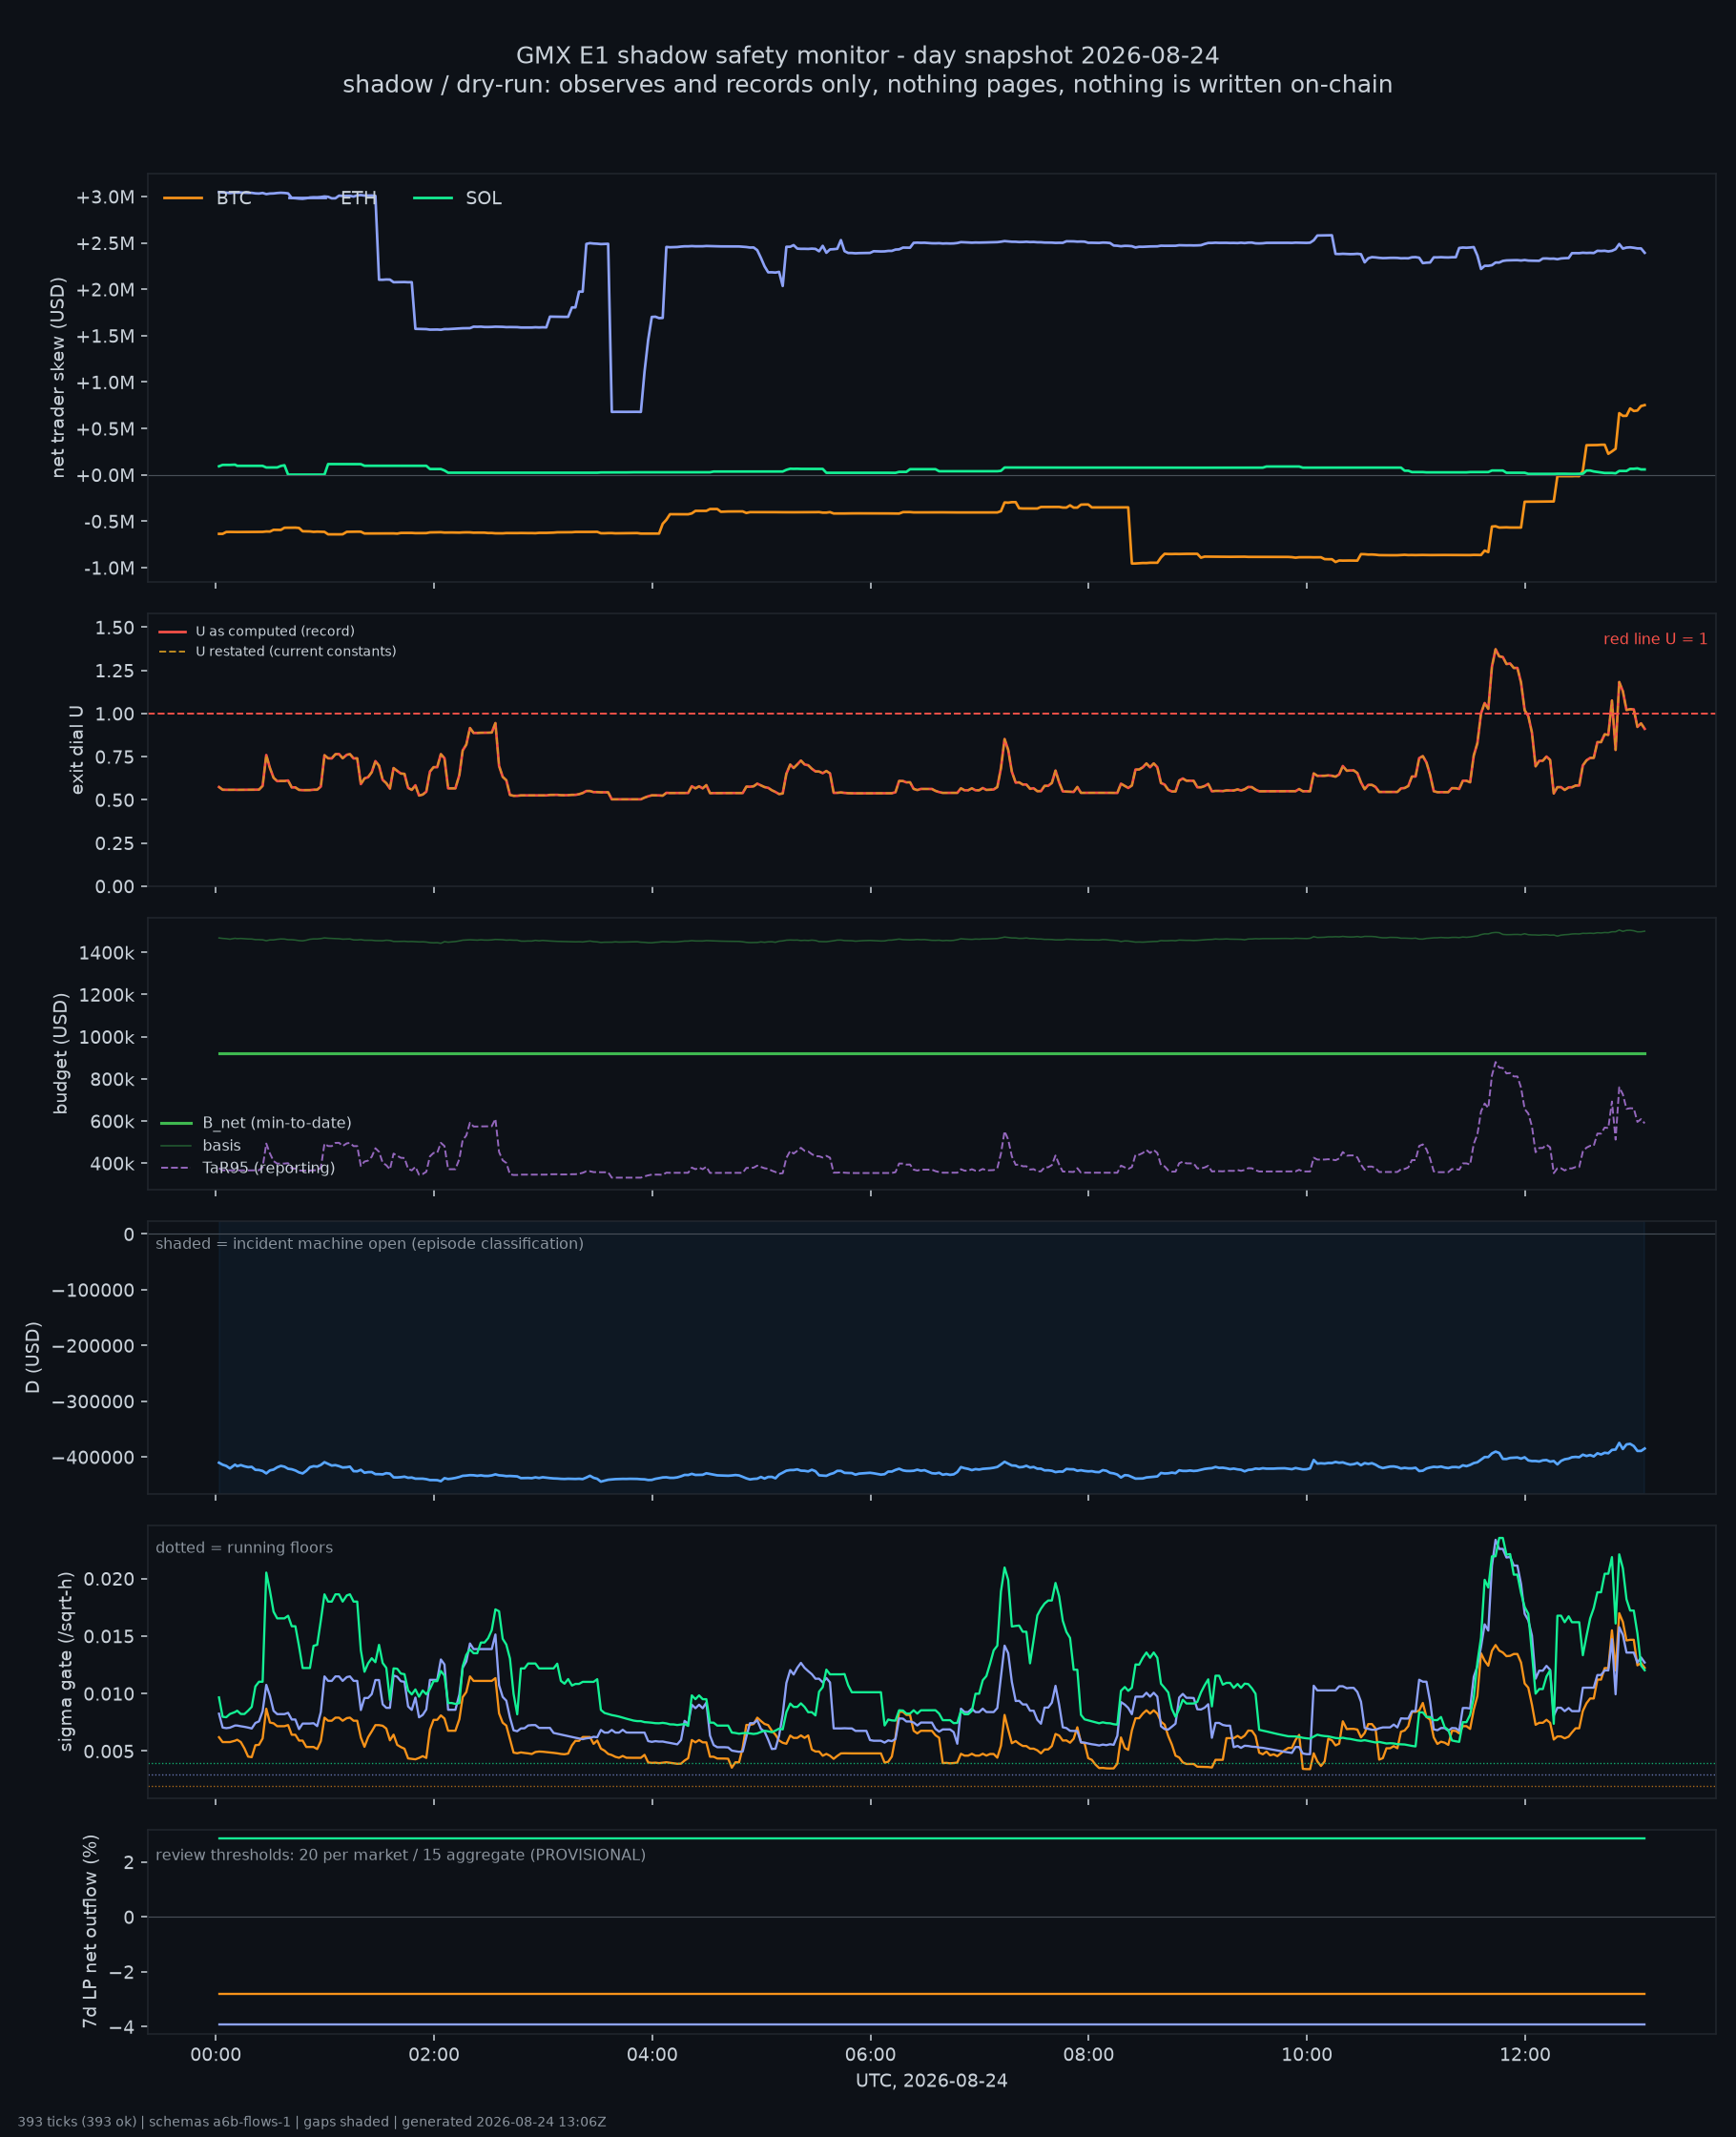Click the "02:00" time axis label
Viewport: 1736px width, 2137px height.
[x=434, y=2056]
